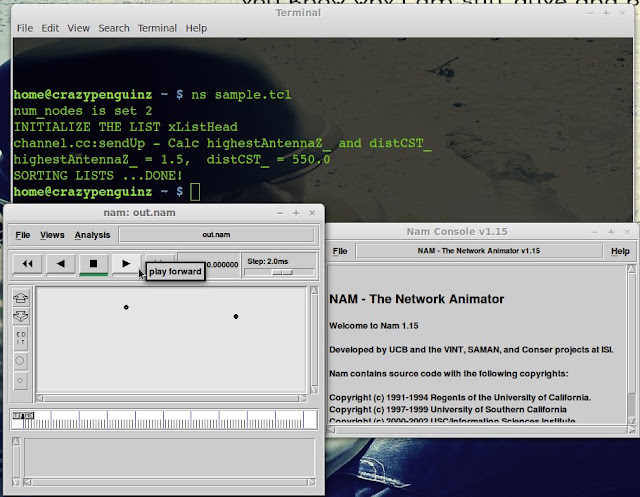Click the Nam Console v1.15 title bar
This screenshot has width=640, height=497.
pyautogui.click(x=457, y=231)
